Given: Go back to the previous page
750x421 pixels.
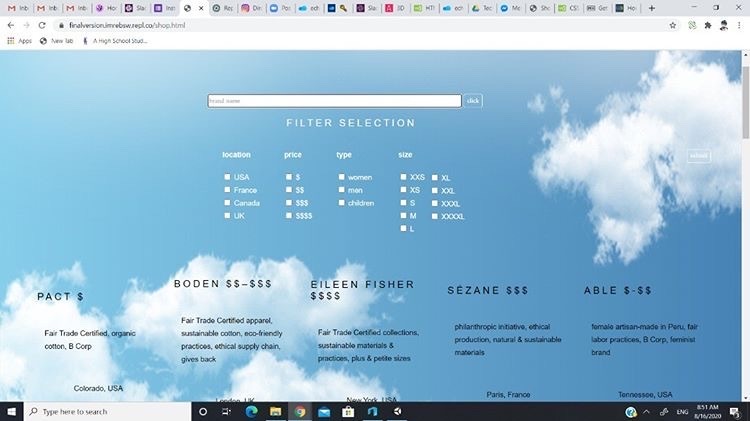Looking at the screenshot, I should click(11, 25).
